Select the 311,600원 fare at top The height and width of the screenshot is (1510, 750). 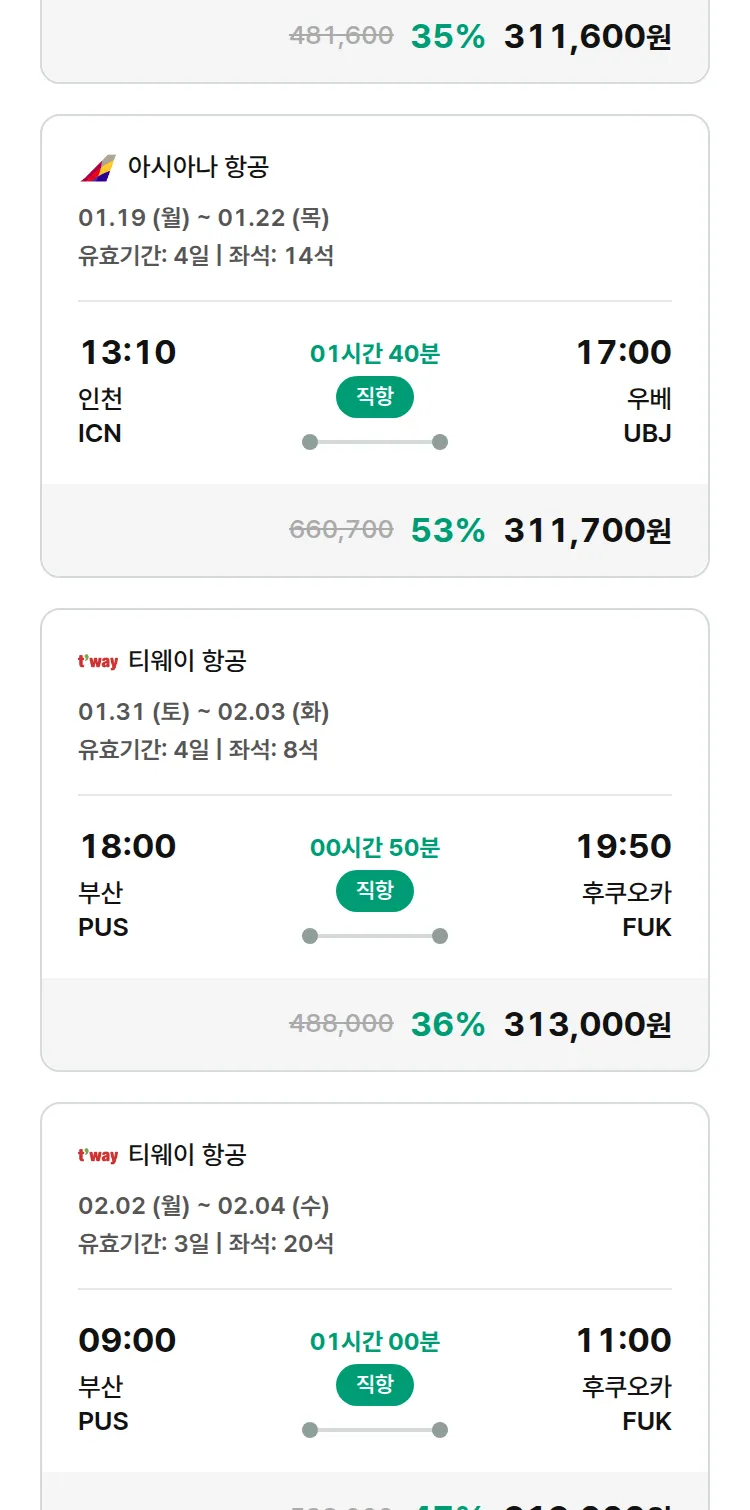(587, 37)
